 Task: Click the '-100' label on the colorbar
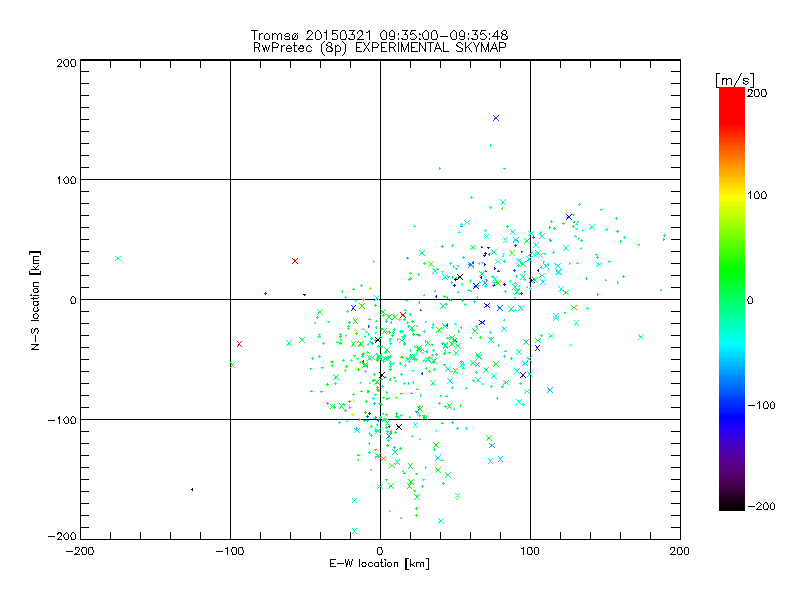click(x=761, y=405)
